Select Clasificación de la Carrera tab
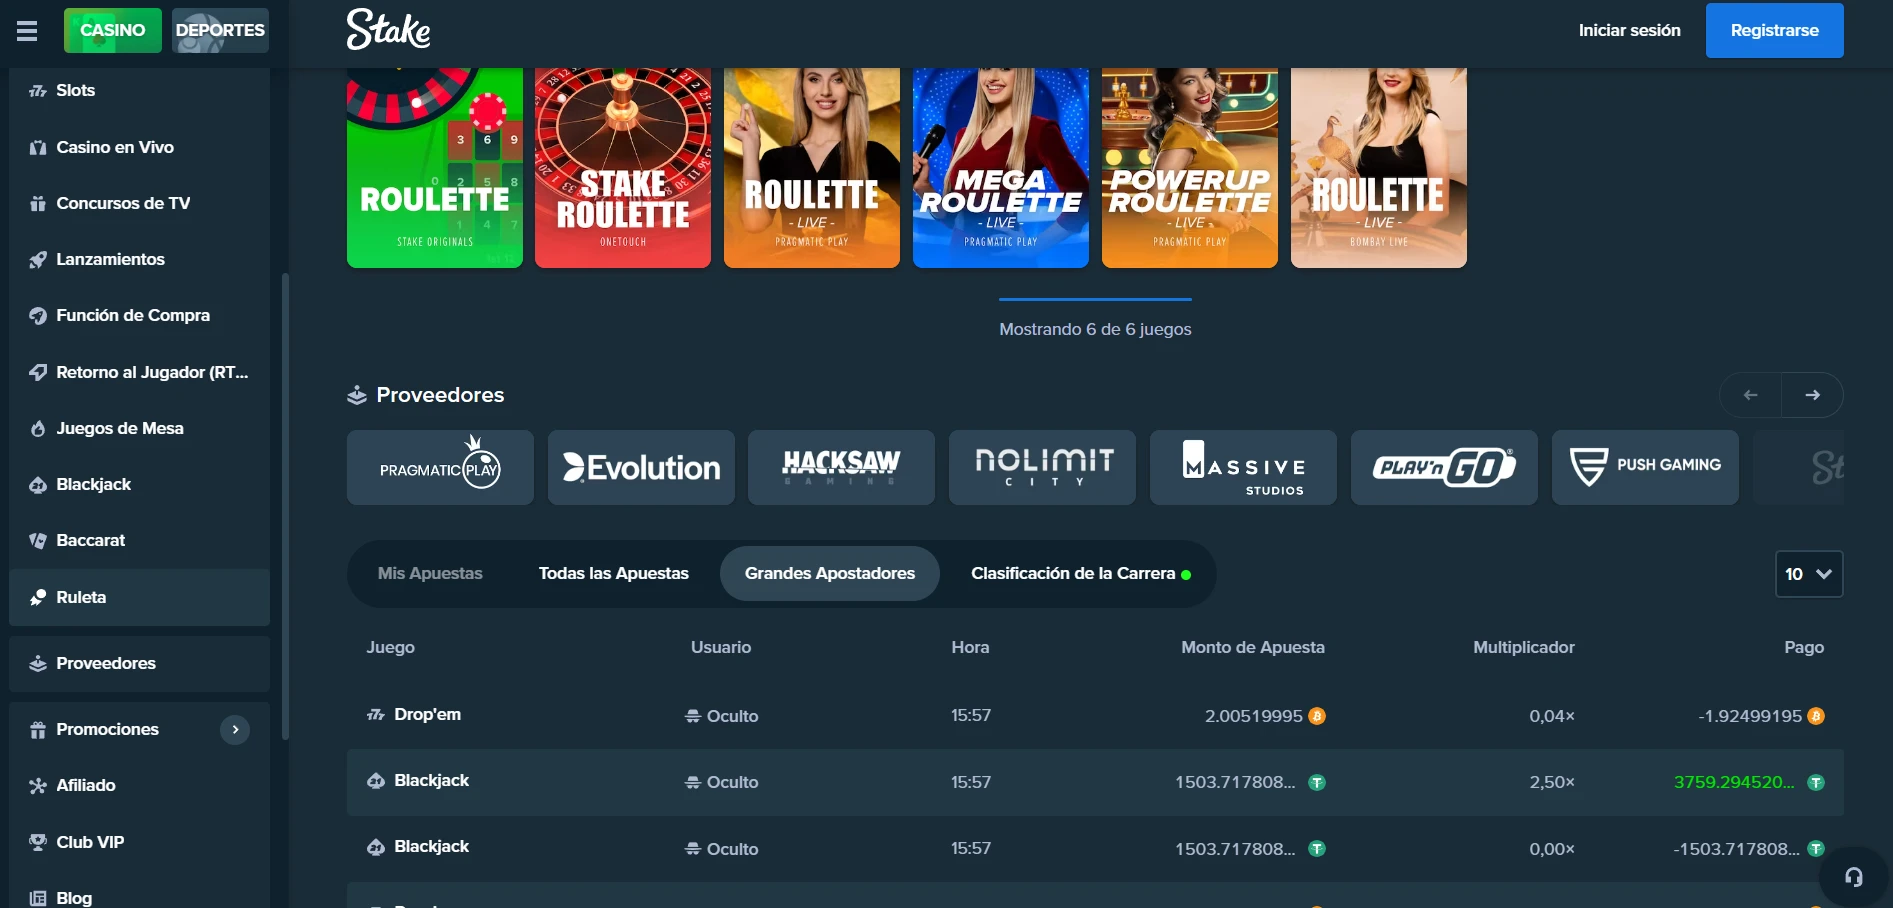This screenshot has width=1893, height=908. (1081, 573)
